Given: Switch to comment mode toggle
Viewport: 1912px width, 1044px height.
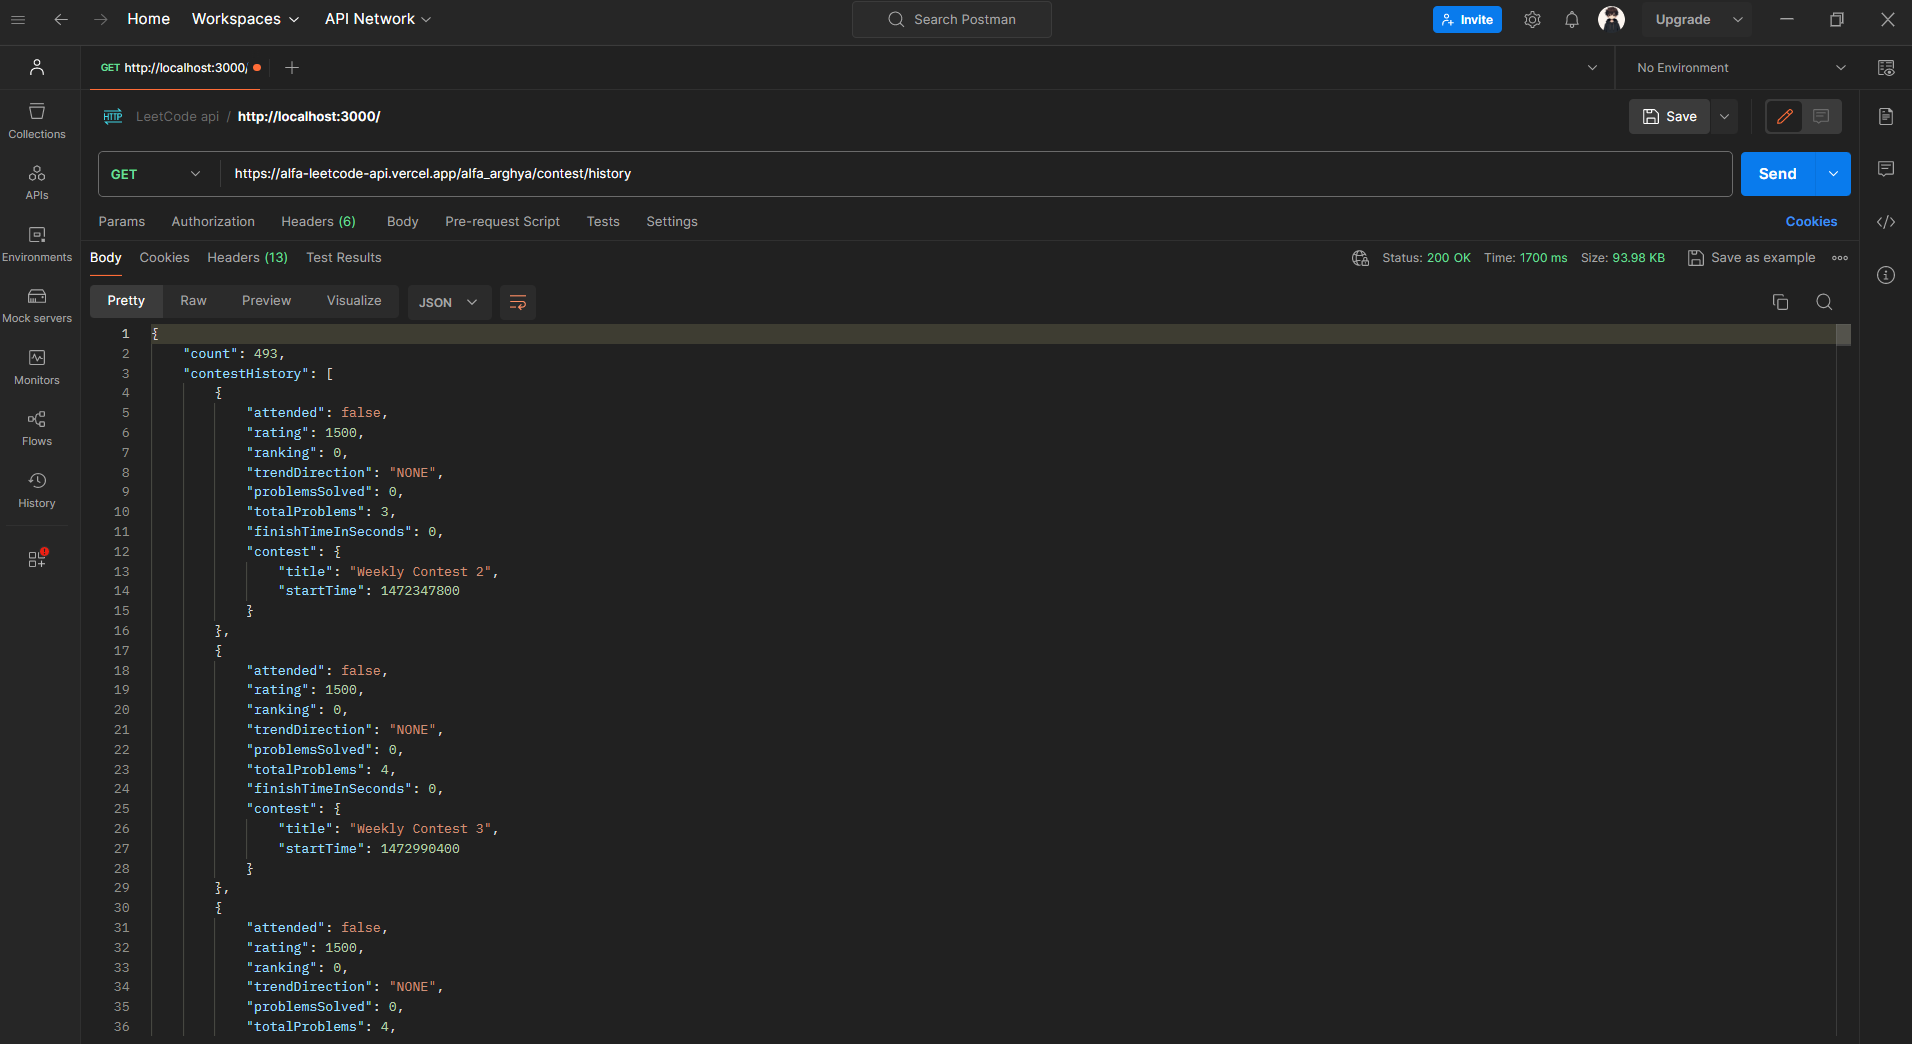Looking at the screenshot, I should point(1821,117).
